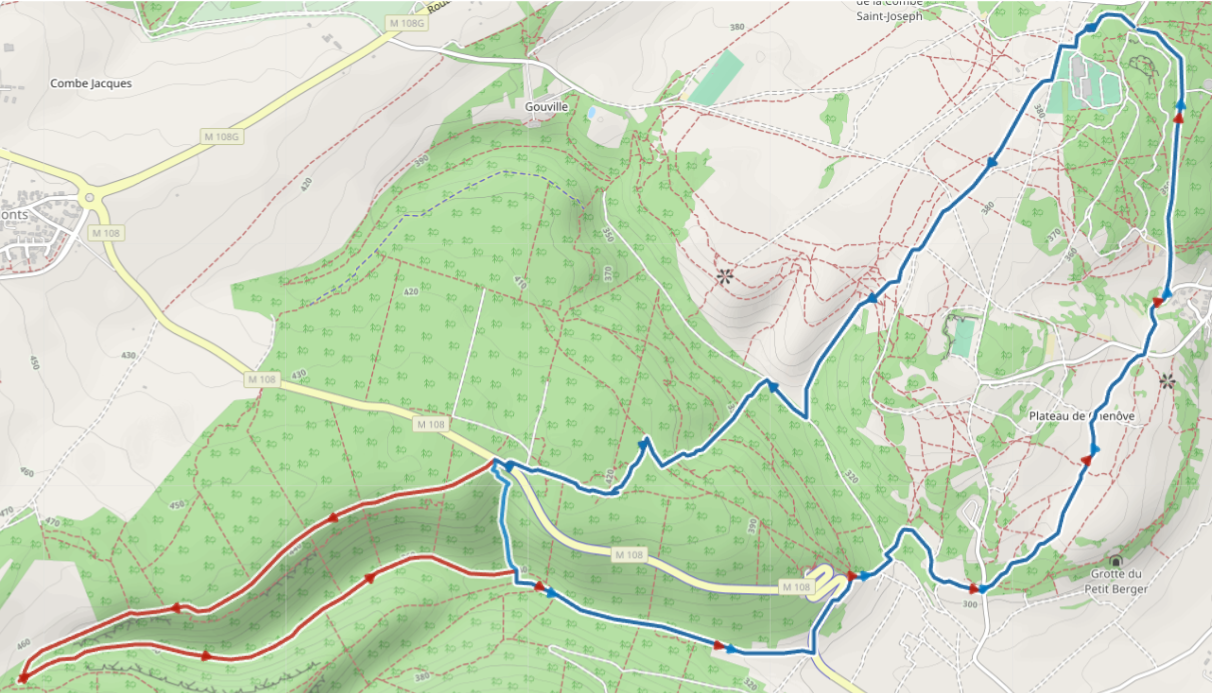Click the M 108 hairpin bends symbol
This screenshot has width=1212, height=693.
click(x=827, y=582)
